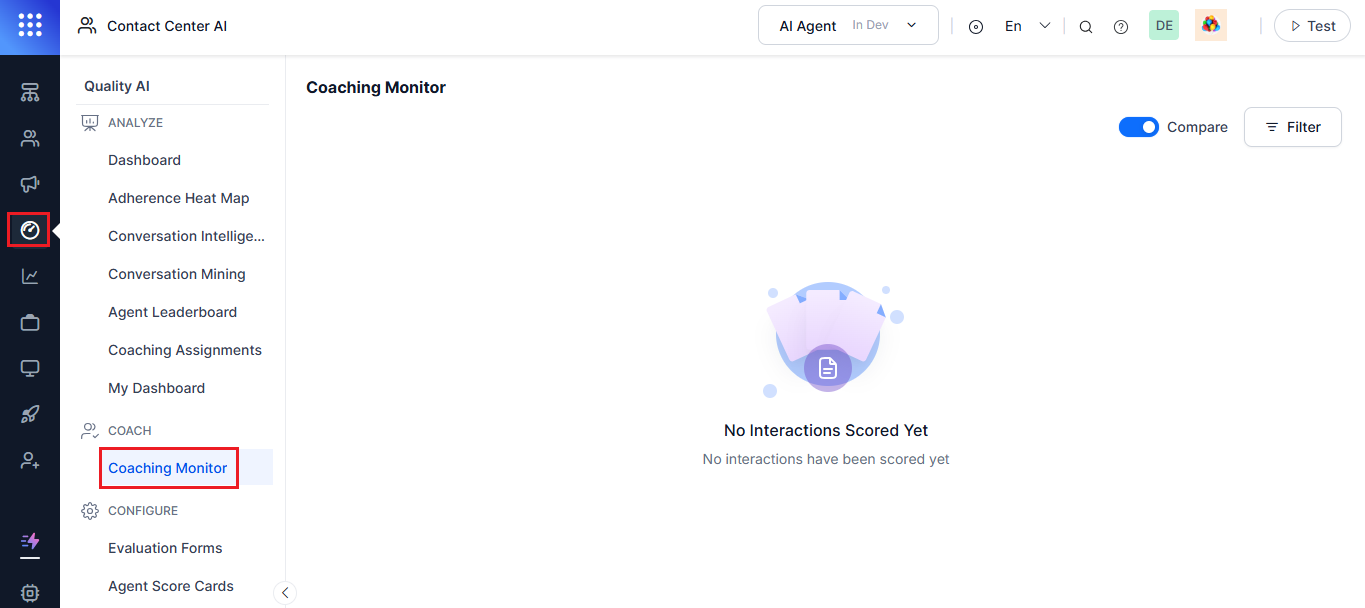Click the DE user avatar
This screenshot has height=608, width=1365.
pyautogui.click(x=1164, y=26)
